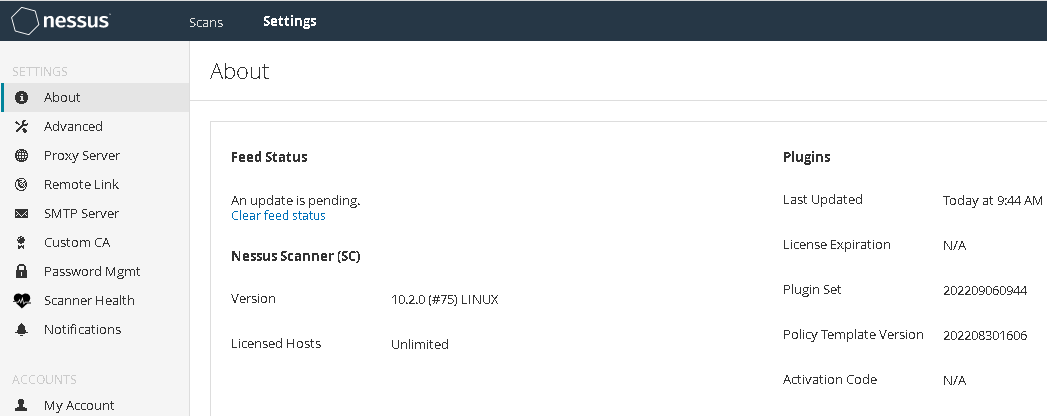Click the Notifications bell icon
The image size is (1047, 416).
click(21, 329)
